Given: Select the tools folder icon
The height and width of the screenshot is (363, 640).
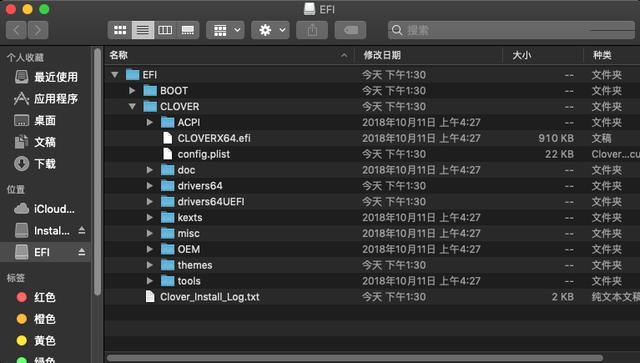Looking at the screenshot, I should click(168, 281).
